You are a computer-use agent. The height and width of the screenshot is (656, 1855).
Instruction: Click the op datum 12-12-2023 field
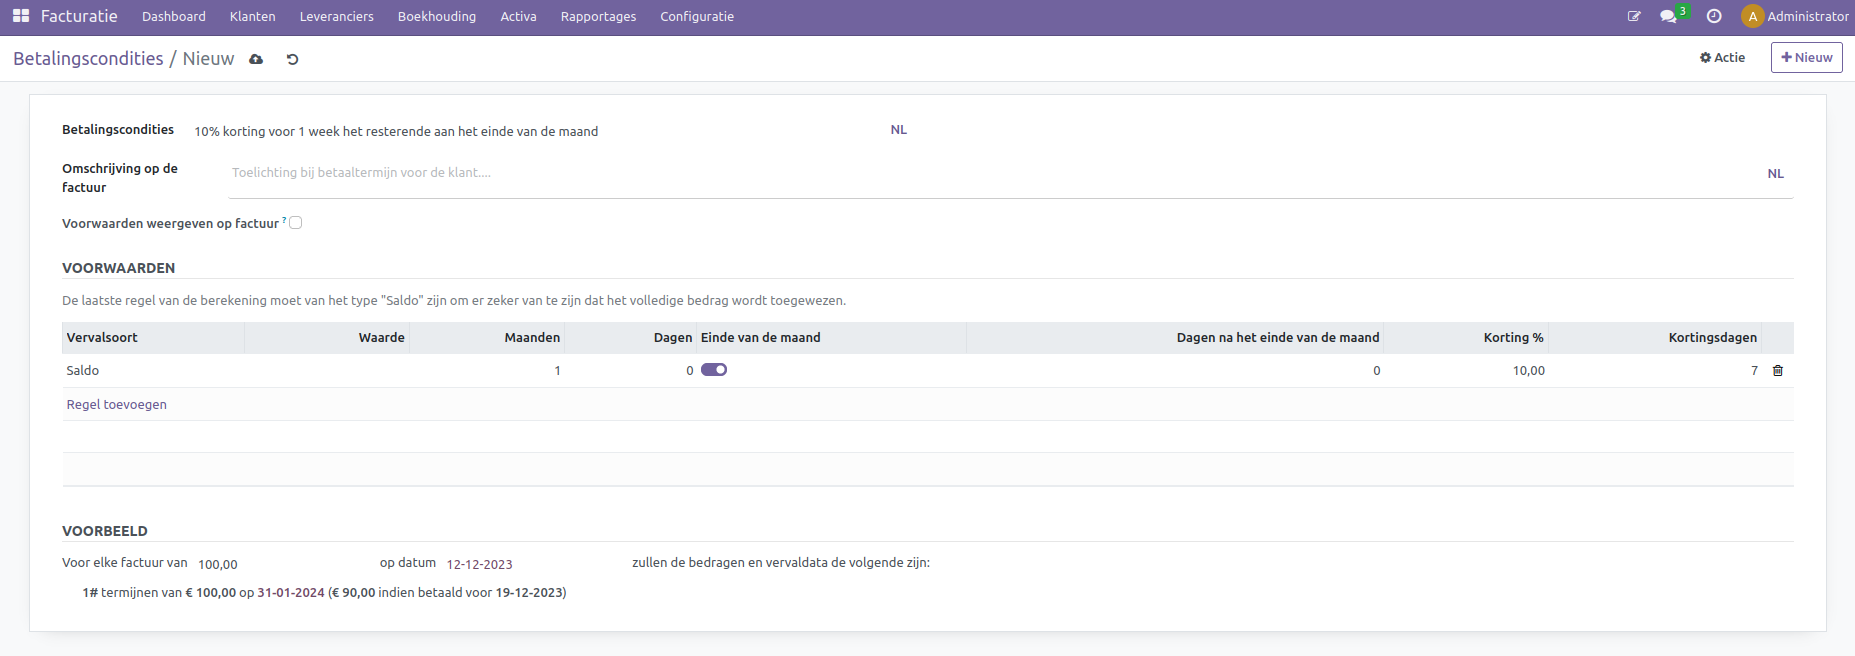click(x=480, y=564)
